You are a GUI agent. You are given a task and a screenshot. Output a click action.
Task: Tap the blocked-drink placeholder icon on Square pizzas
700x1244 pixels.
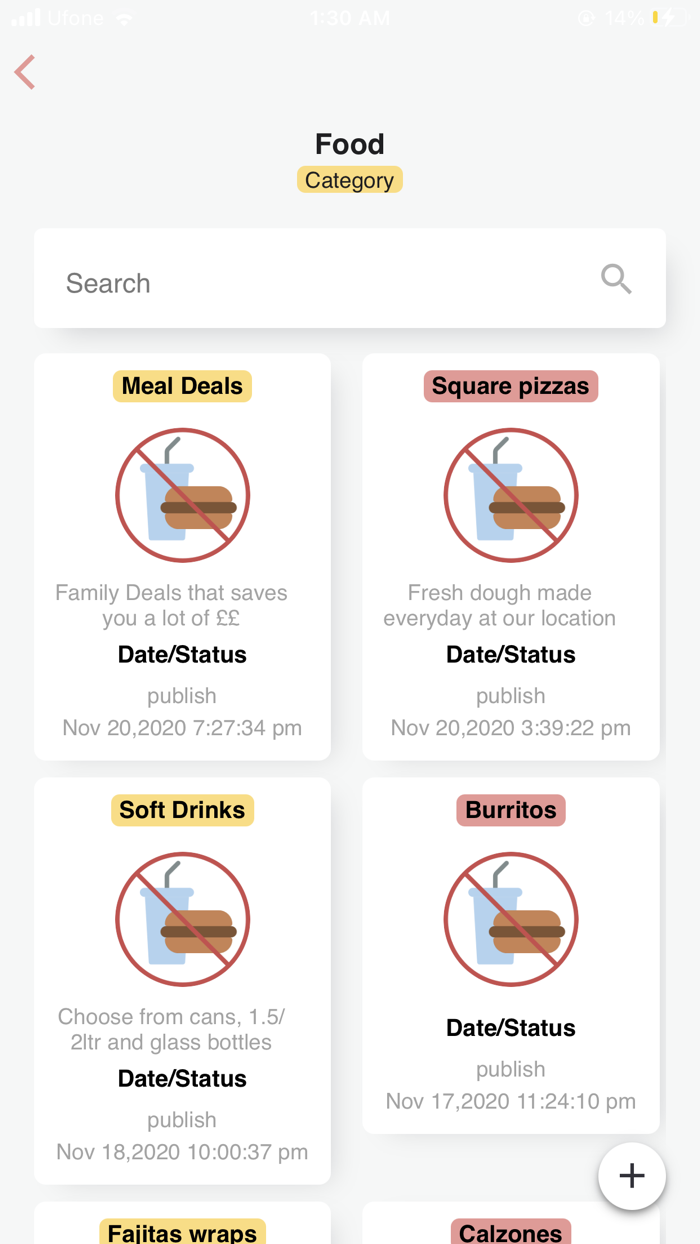510,494
